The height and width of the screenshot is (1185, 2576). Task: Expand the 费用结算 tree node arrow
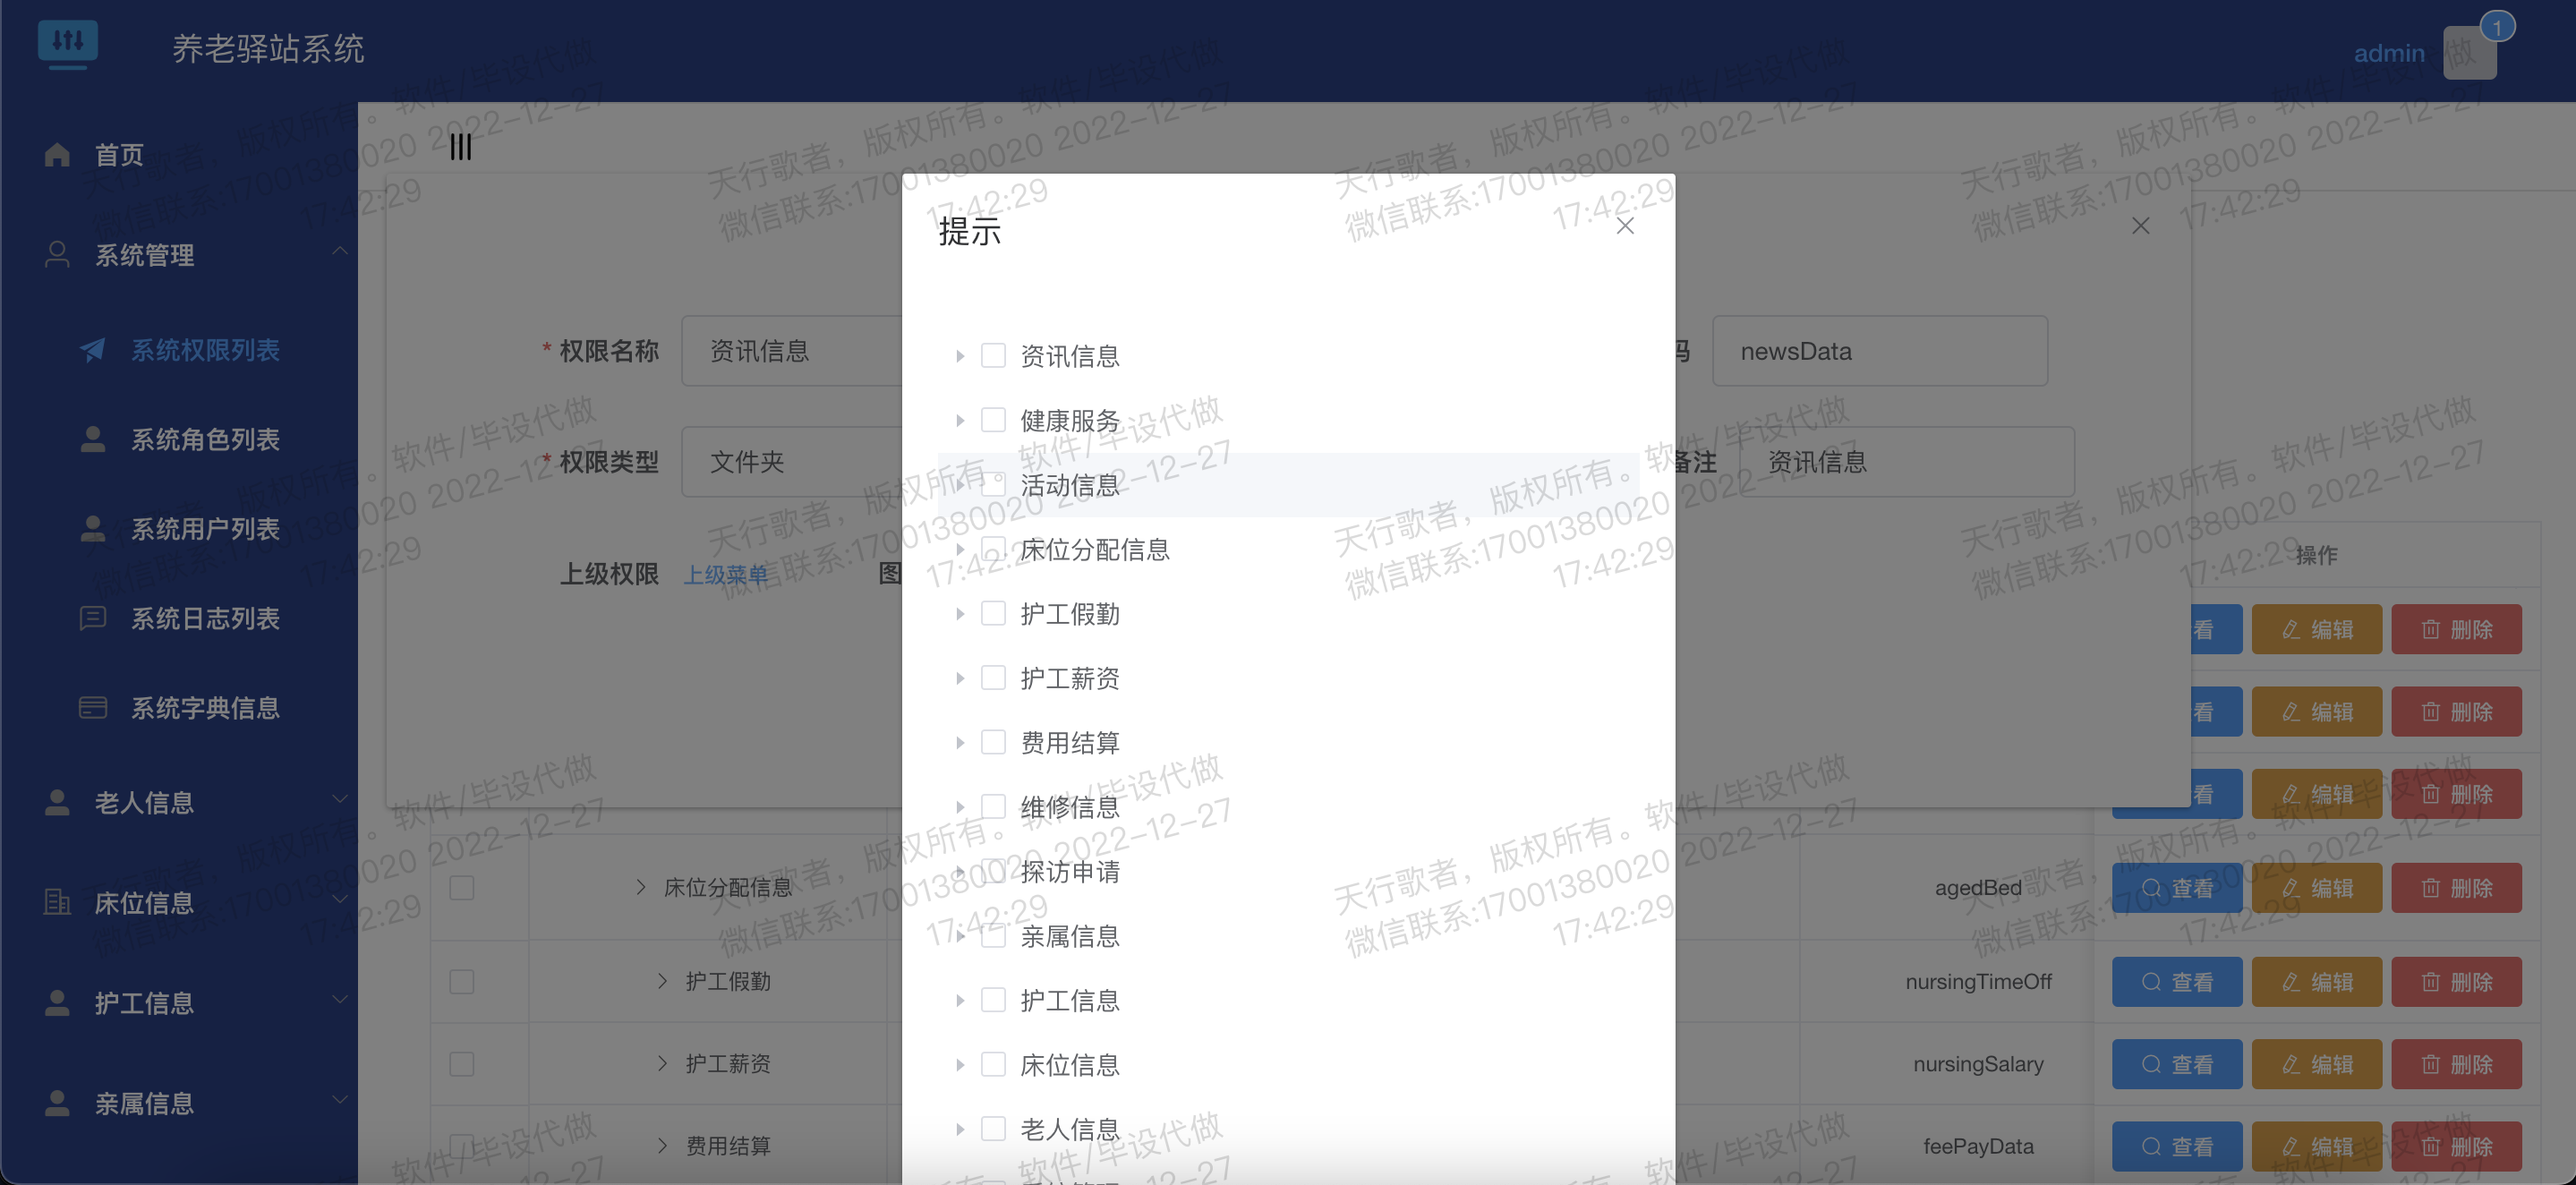(960, 743)
